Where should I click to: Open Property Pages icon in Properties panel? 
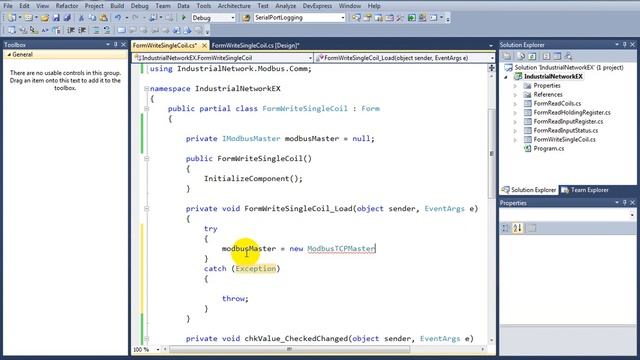click(x=531, y=228)
